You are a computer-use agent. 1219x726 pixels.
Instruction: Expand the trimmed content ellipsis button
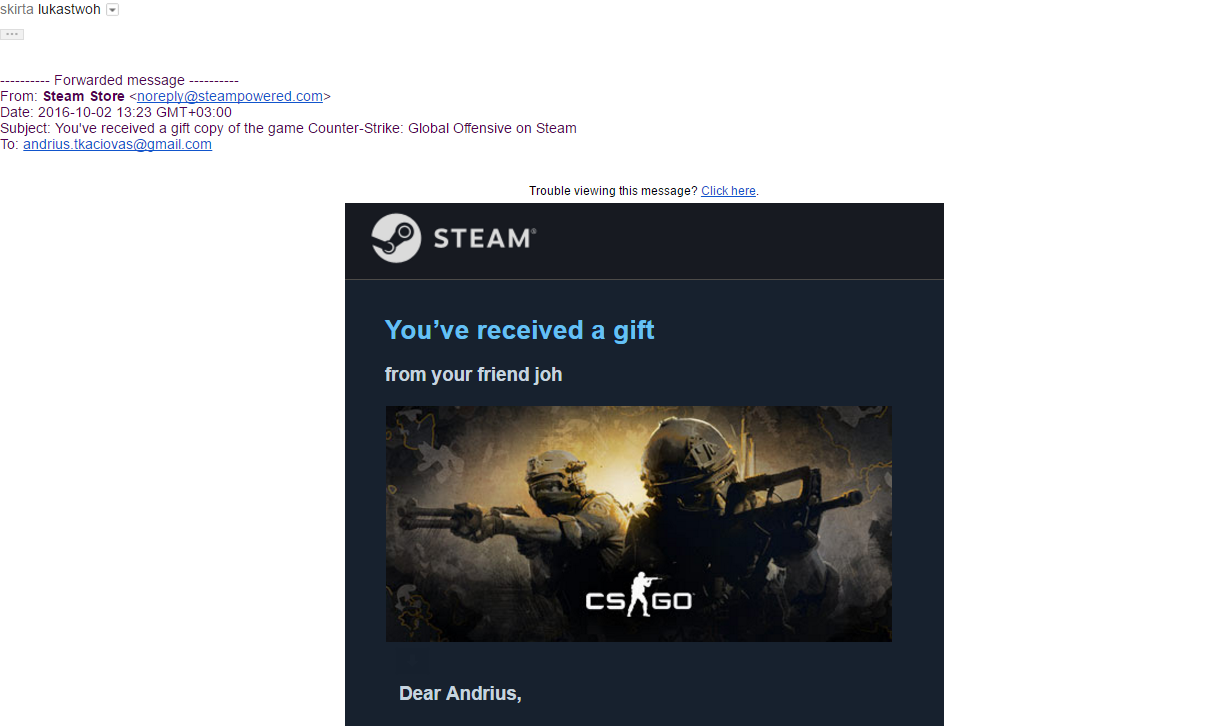coord(12,34)
